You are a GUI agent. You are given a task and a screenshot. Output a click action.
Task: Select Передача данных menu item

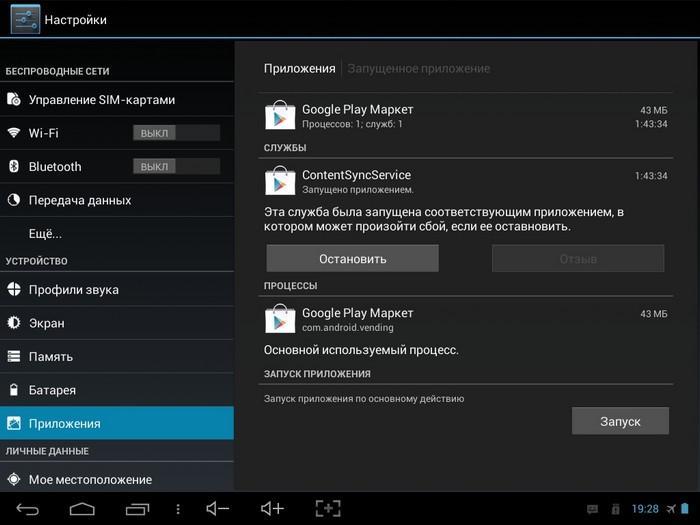click(x=117, y=200)
